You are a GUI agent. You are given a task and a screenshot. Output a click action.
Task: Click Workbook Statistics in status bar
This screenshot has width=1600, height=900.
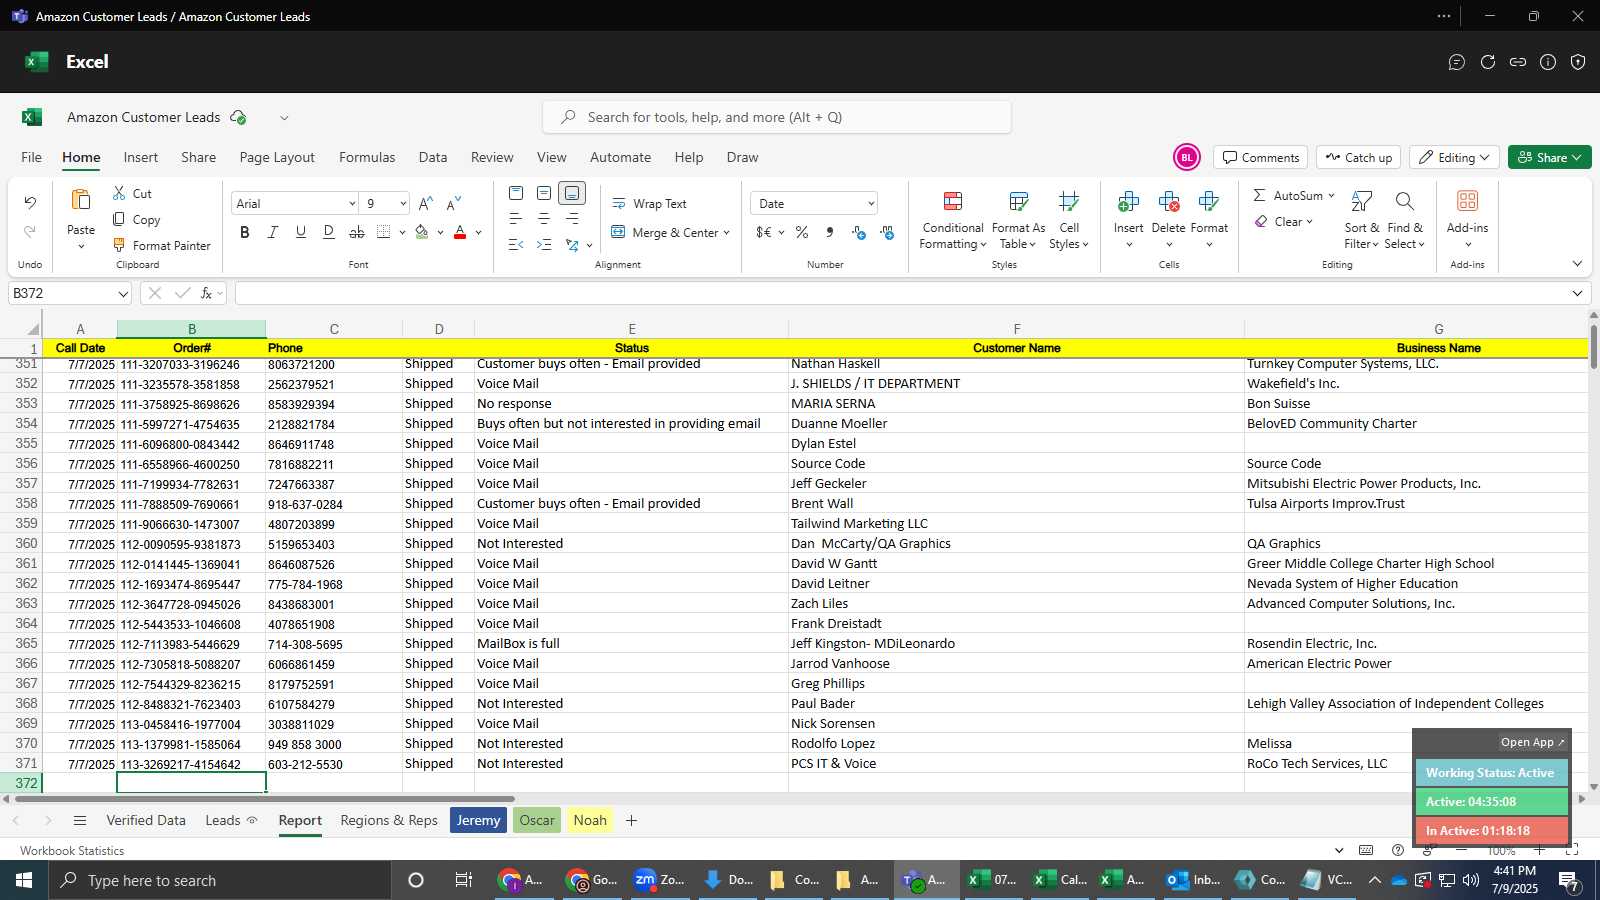pos(72,850)
